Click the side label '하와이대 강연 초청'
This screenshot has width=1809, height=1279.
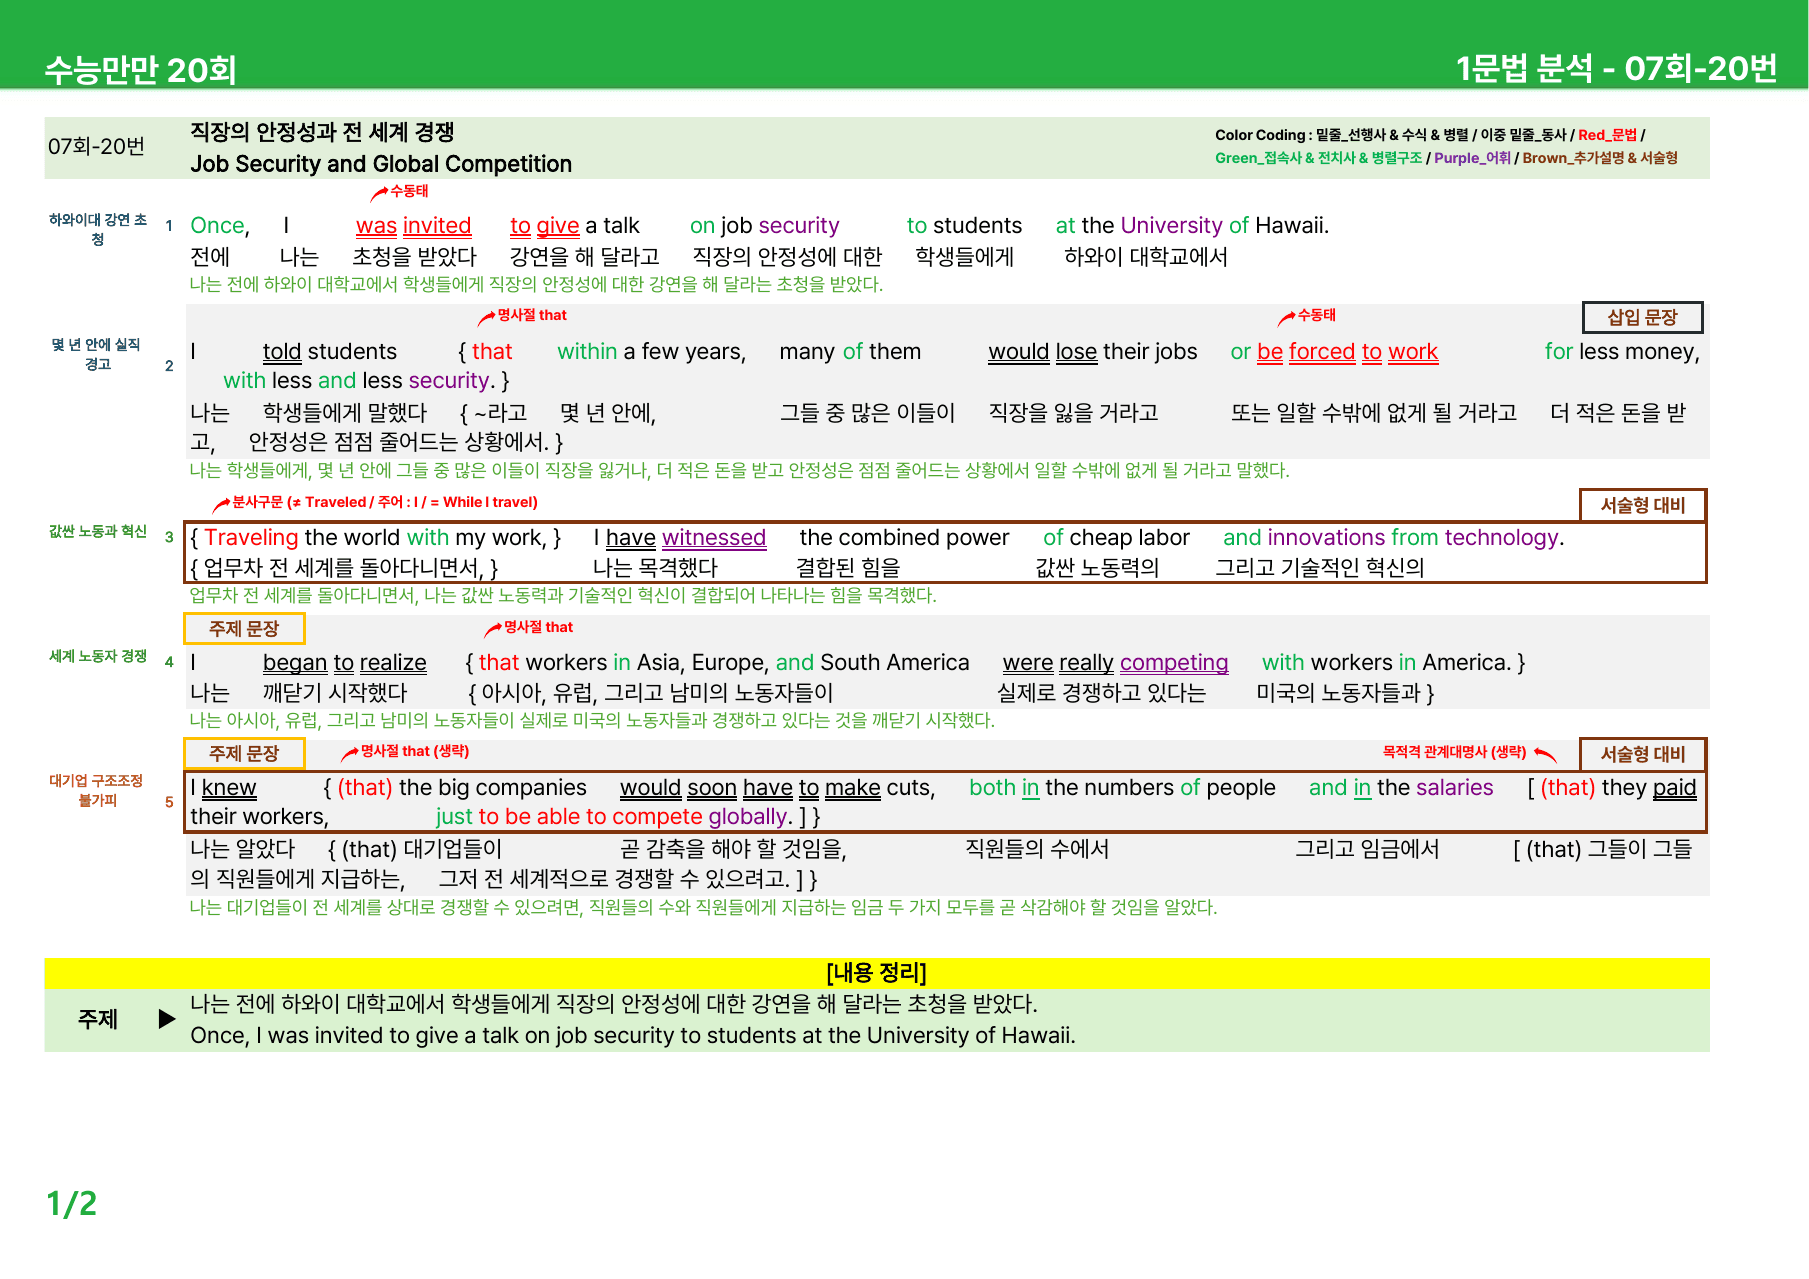98,229
